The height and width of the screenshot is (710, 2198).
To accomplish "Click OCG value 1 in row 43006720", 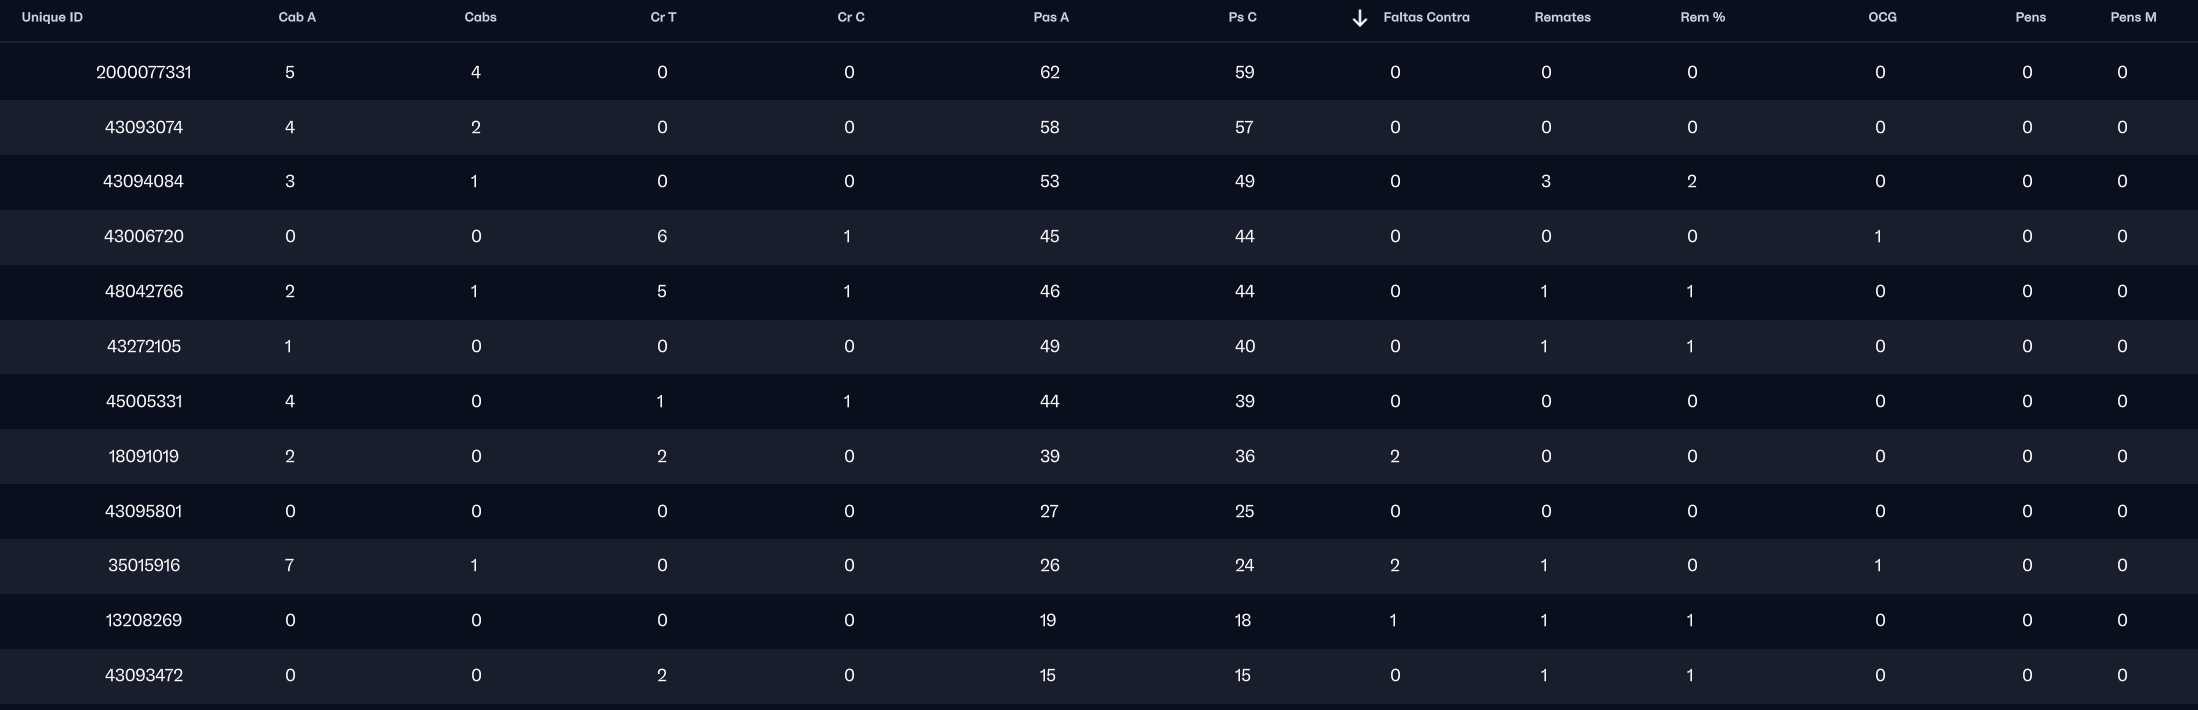I will pyautogui.click(x=1878, y=237).
